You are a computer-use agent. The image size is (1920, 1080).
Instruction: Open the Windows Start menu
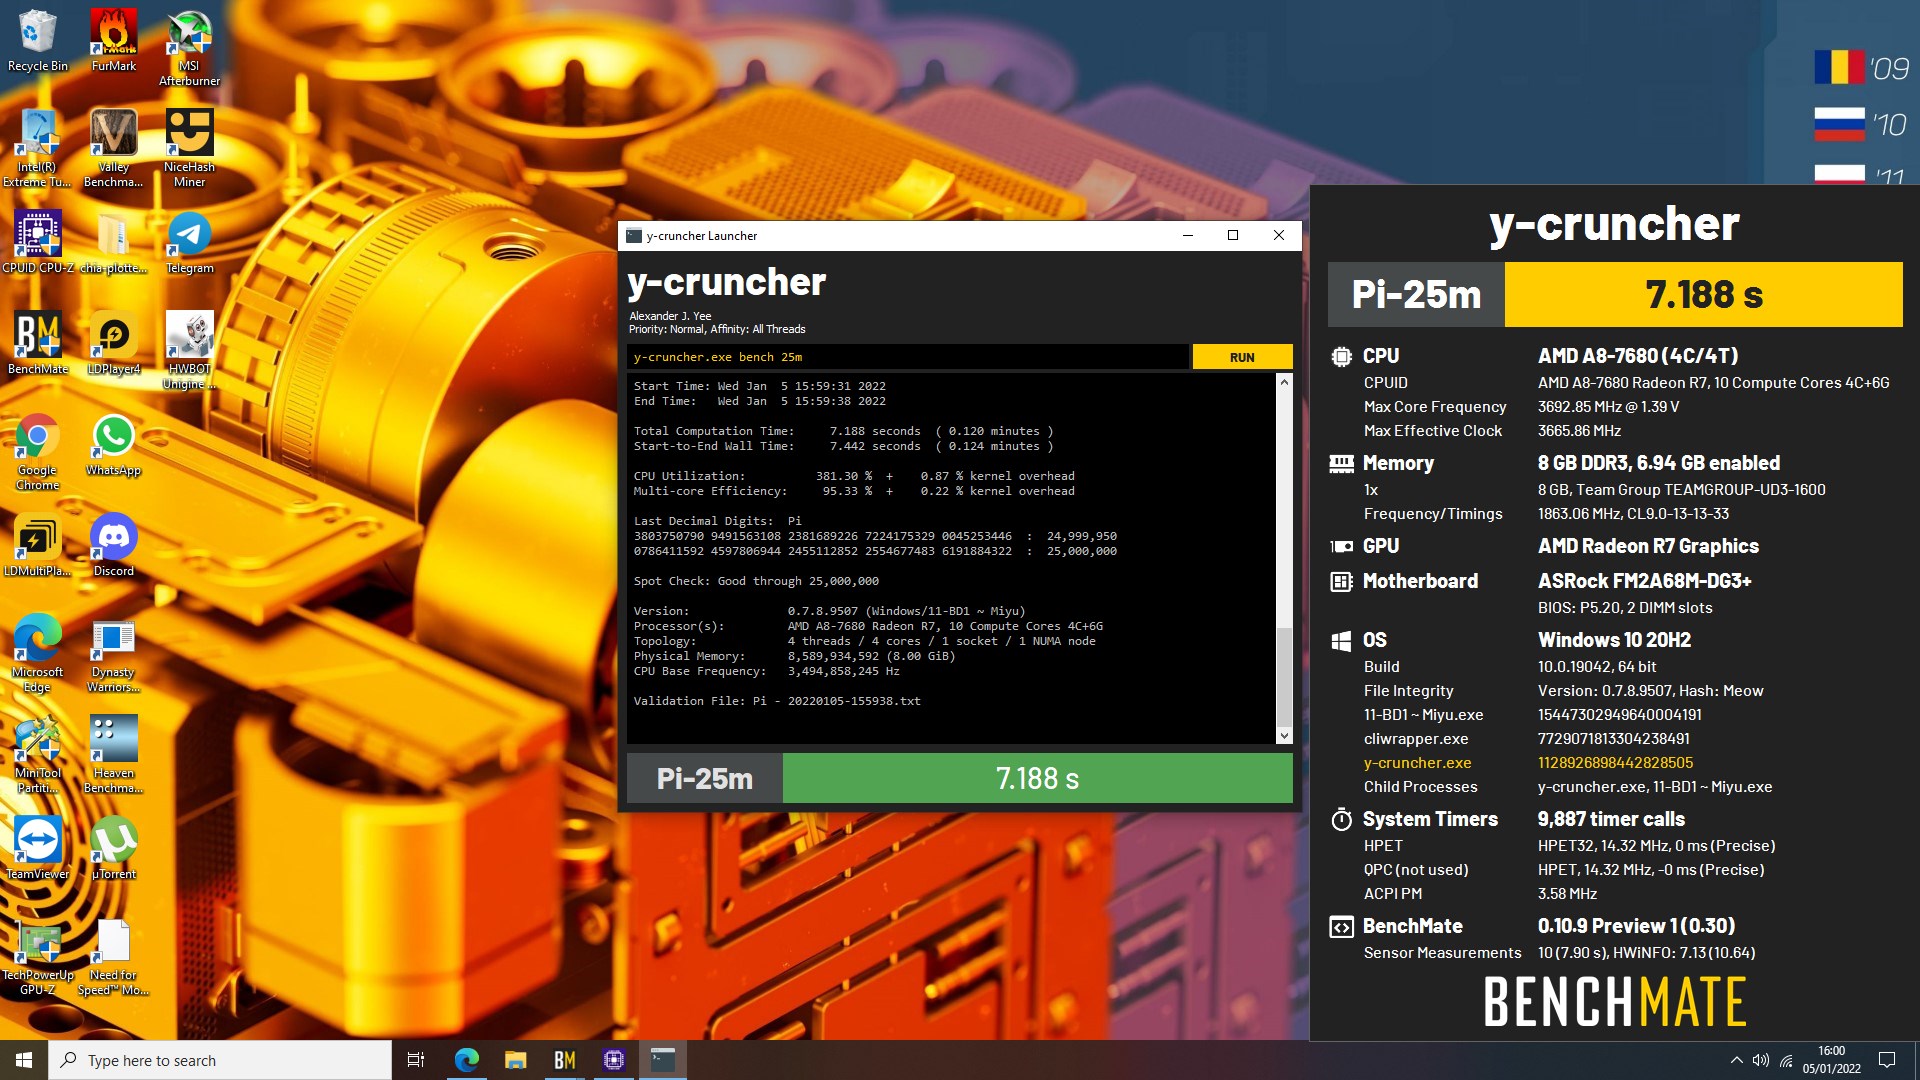(x=24, y=1060)
